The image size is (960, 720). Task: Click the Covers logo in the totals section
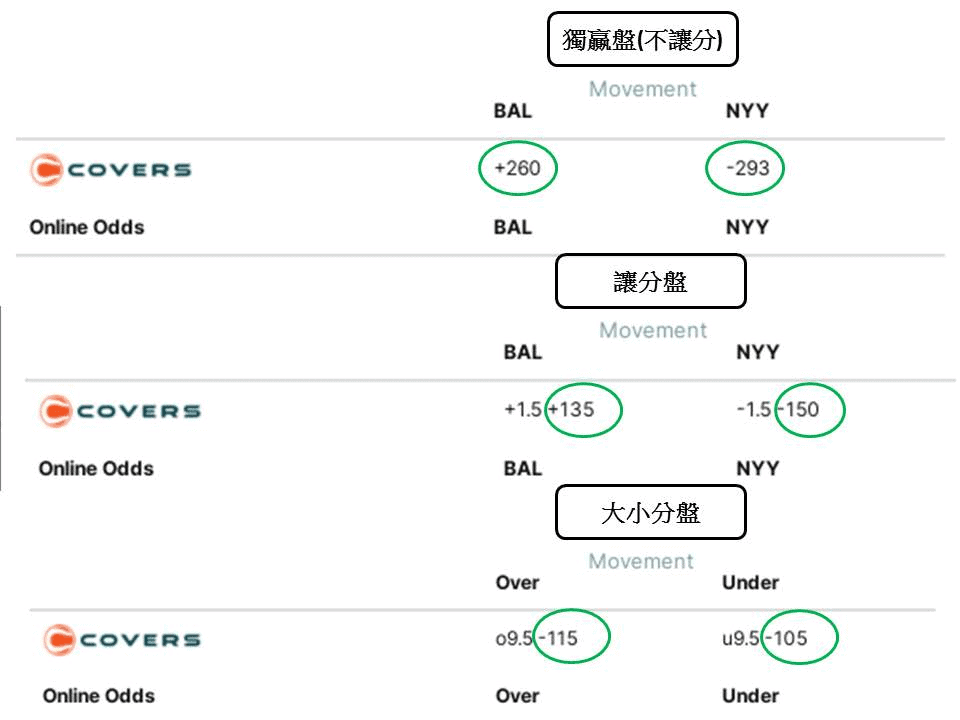[122, 639]
